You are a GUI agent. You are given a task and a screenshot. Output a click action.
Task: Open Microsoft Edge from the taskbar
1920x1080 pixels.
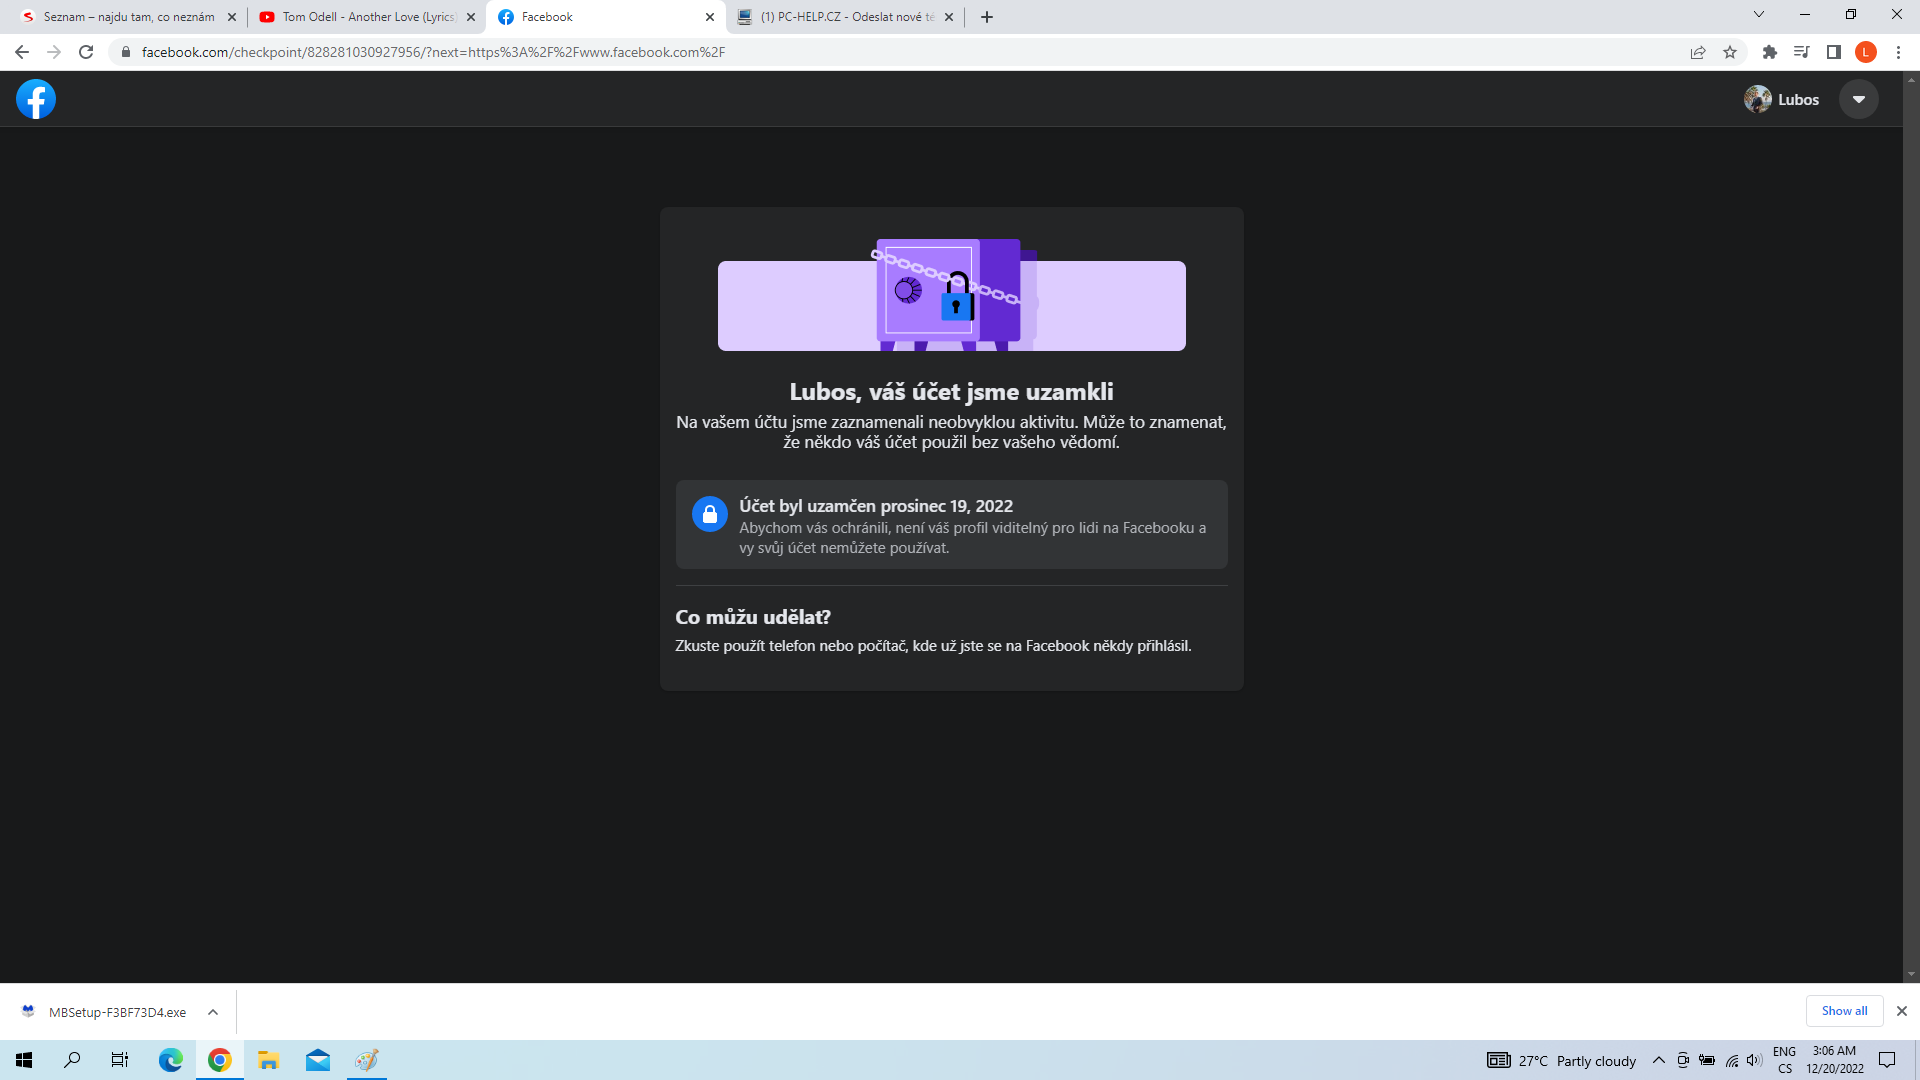tap(170, 1060)
